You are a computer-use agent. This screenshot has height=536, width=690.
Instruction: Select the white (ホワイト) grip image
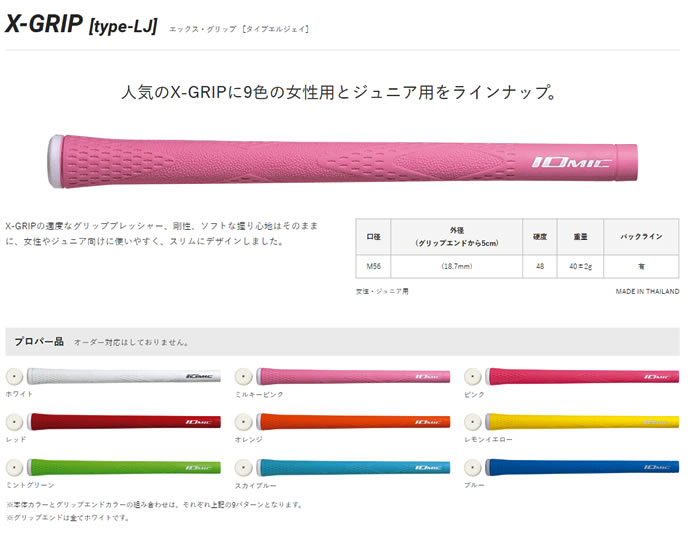pos(124,376)
